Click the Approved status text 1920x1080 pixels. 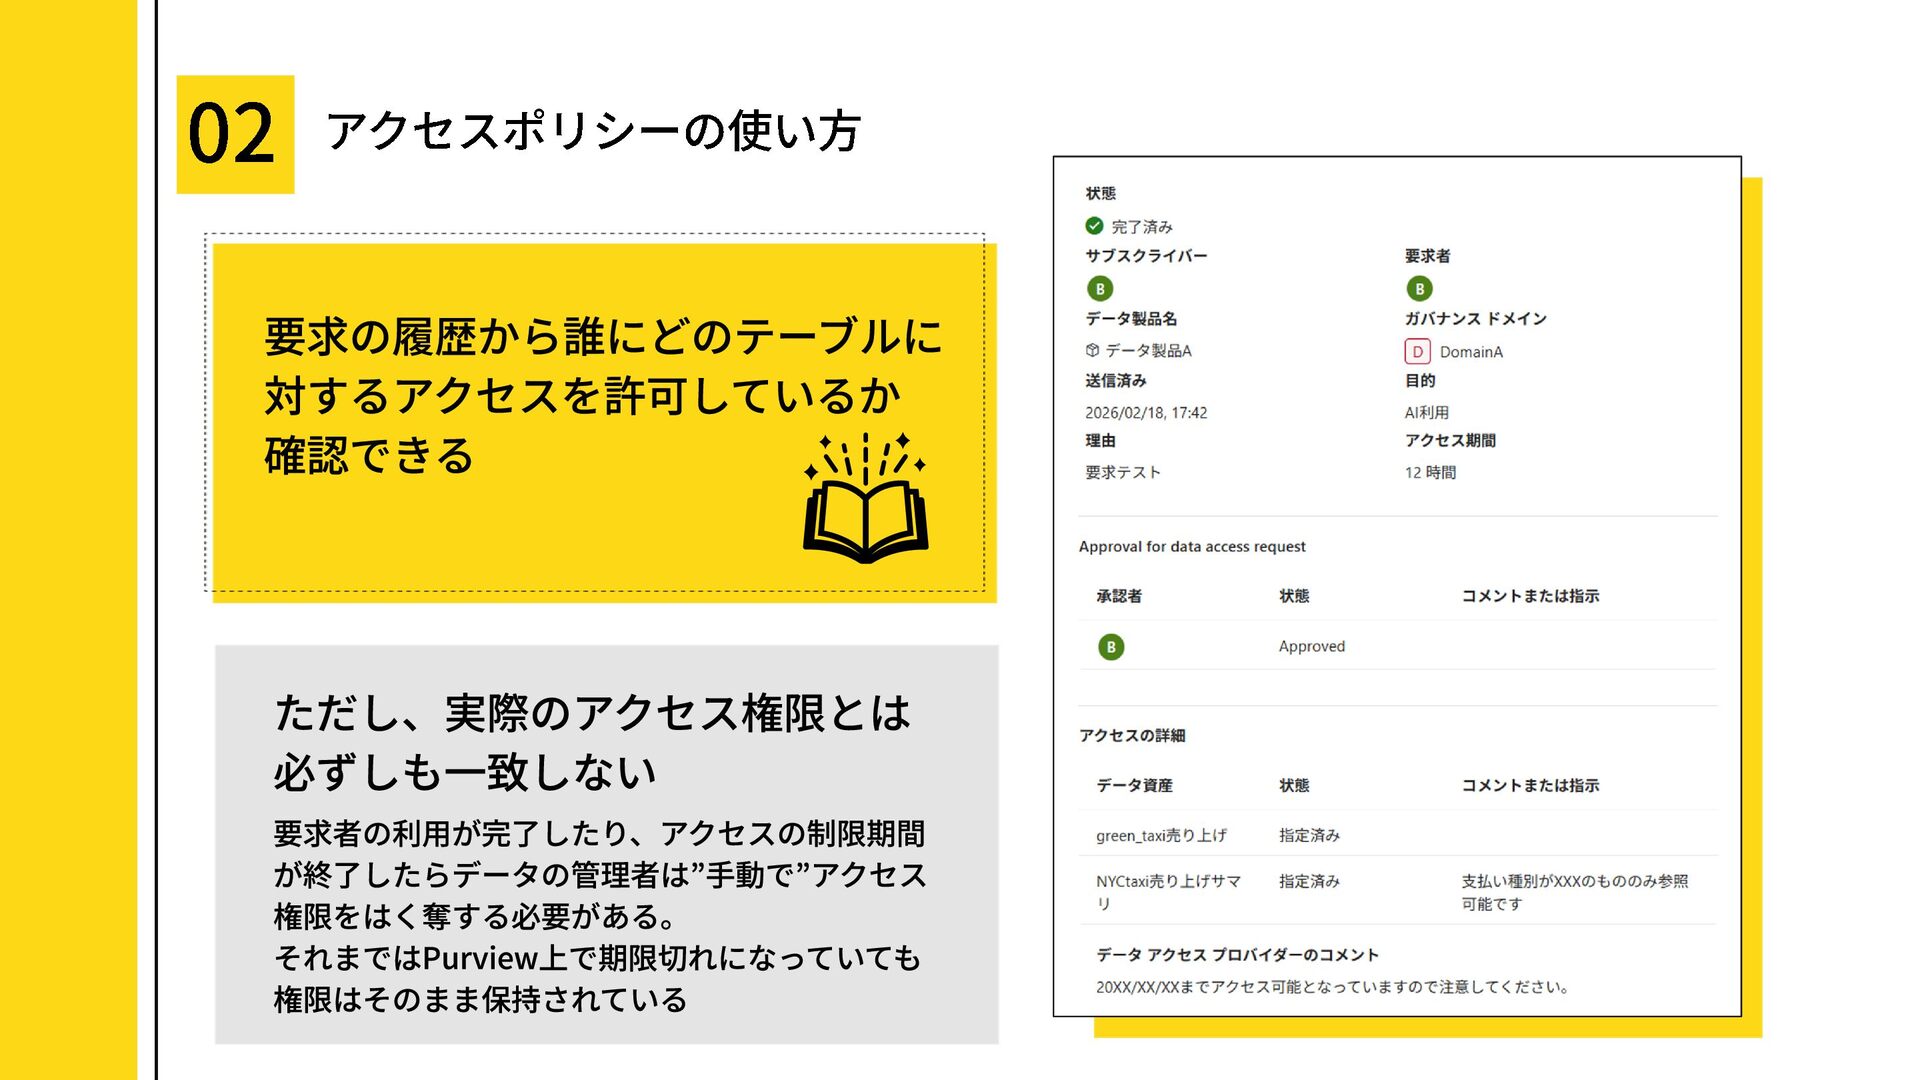coord(1311,647)
